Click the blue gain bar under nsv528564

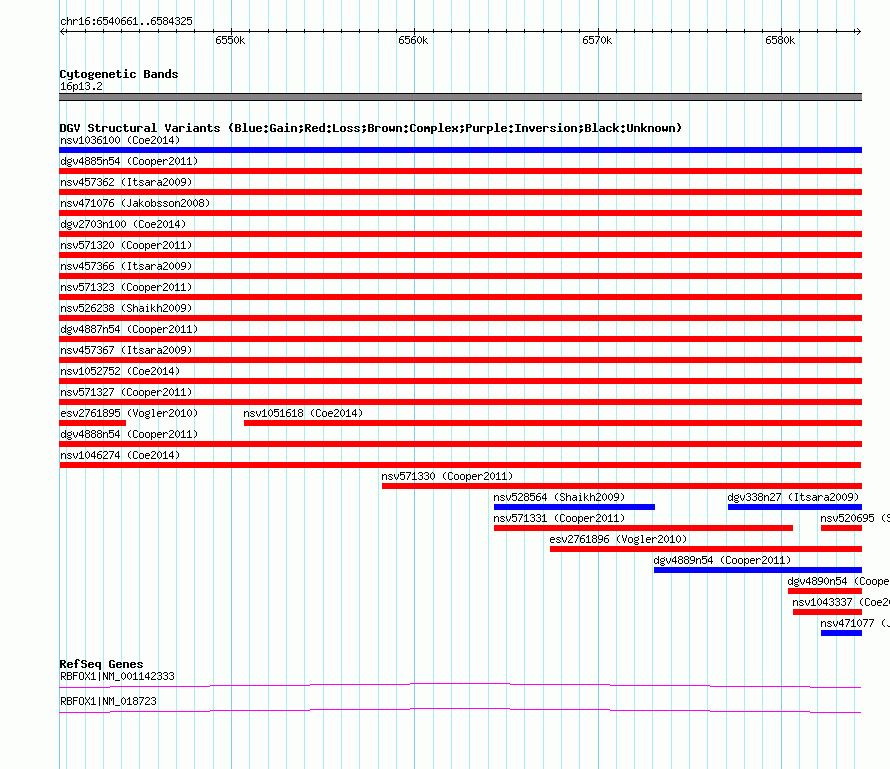pos(574,507)
